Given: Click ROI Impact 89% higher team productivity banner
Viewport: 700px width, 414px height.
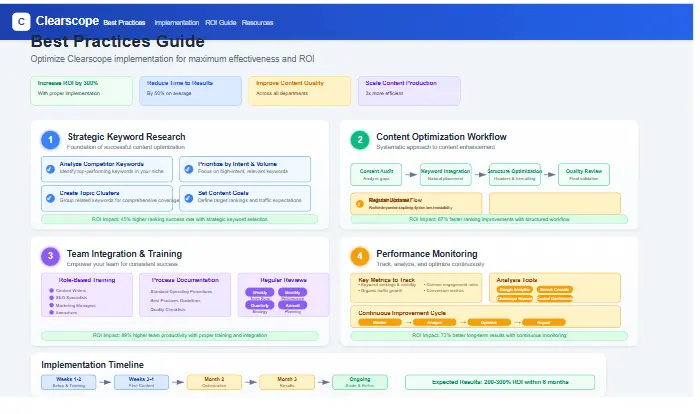Looking at the screenshot, I should 179,335.
